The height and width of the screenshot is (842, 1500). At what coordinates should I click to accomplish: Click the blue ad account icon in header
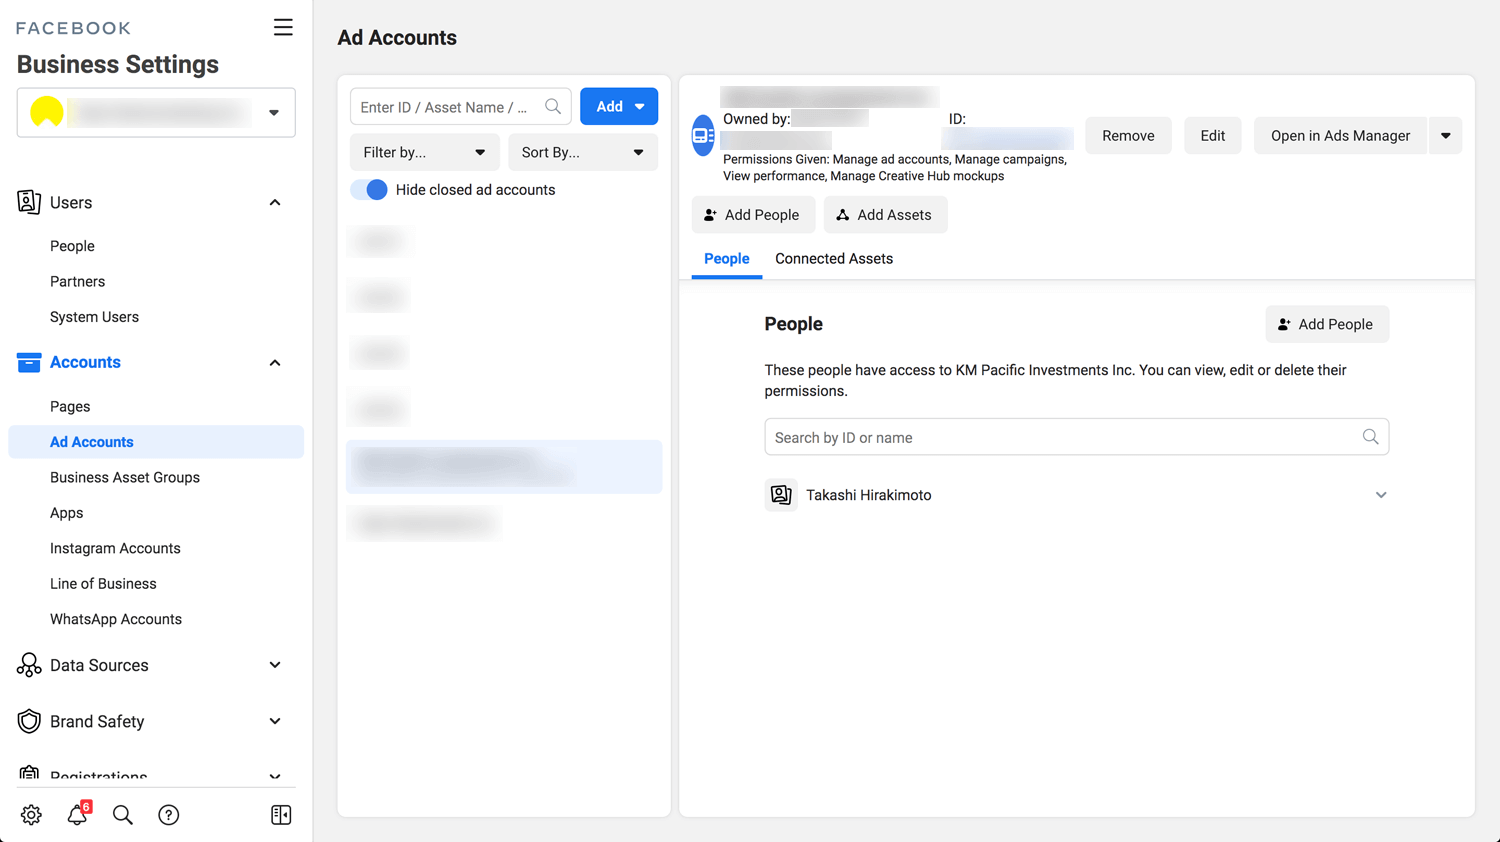tap(703, 135)
